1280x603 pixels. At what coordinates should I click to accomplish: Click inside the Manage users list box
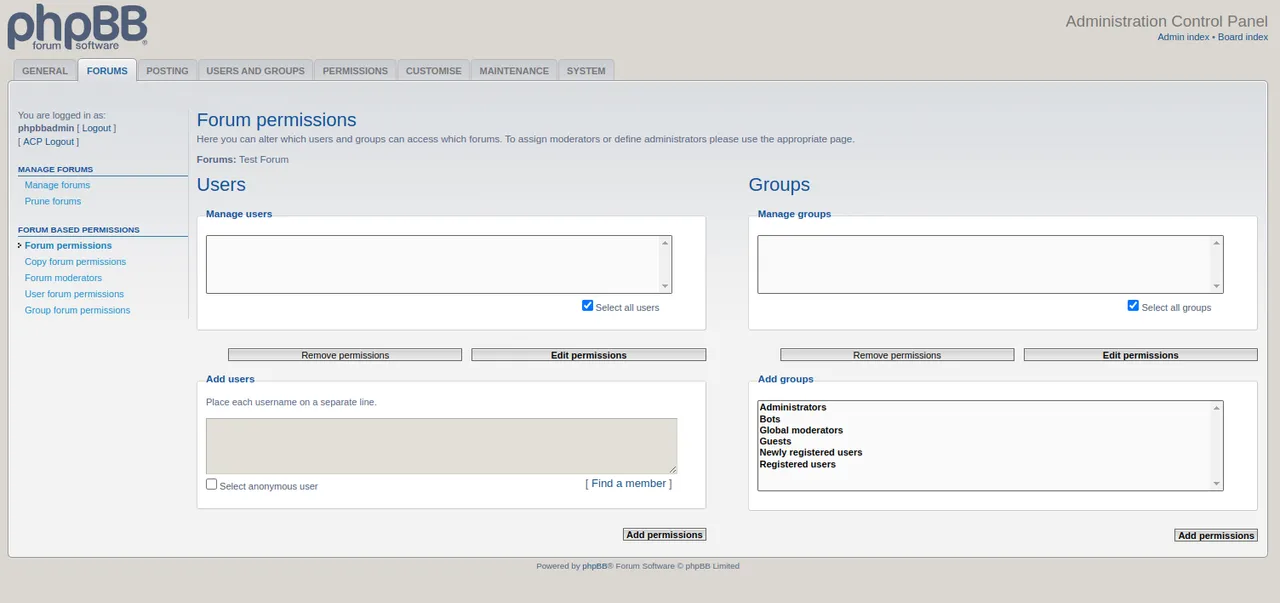(x=439, y=264)
